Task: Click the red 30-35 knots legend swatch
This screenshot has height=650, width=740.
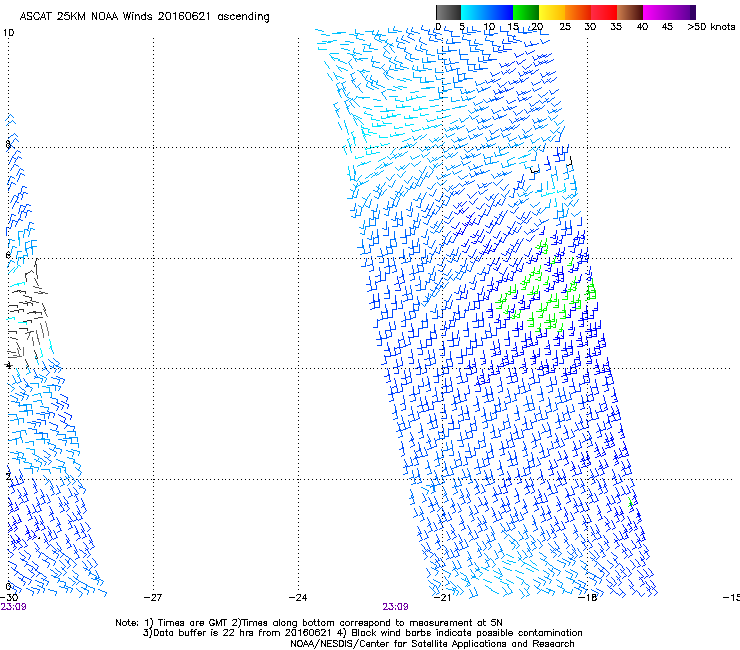Action: point(604,12)
